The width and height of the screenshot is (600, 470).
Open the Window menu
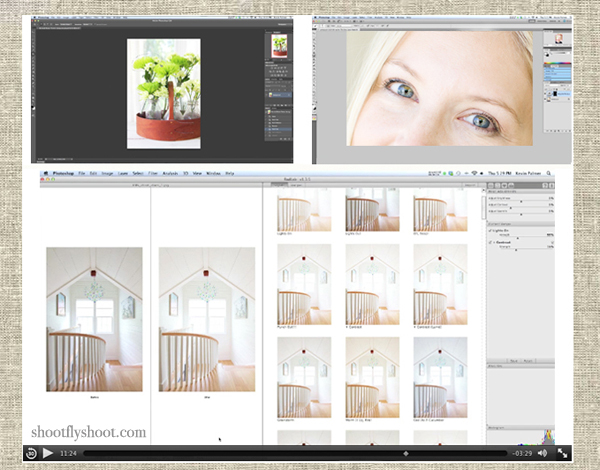click(x=214, y=173)
